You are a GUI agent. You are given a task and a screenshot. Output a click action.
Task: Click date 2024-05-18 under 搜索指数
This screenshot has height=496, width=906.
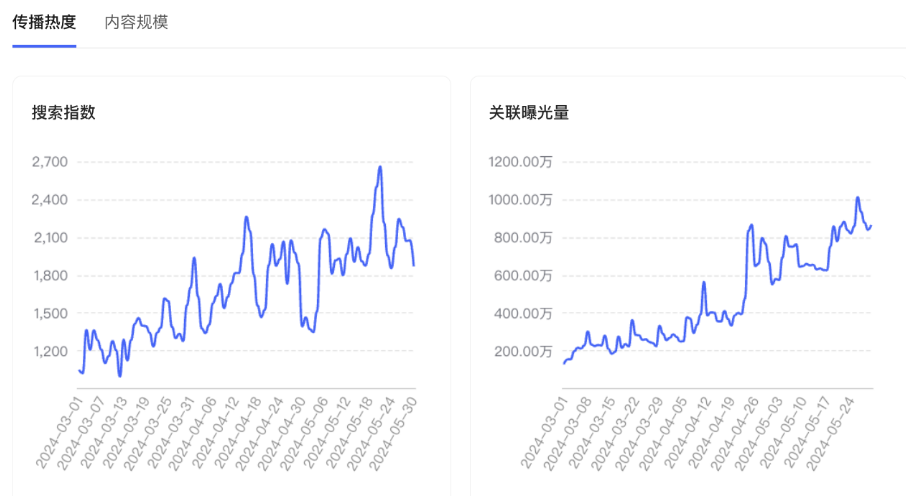pos(348,432)
